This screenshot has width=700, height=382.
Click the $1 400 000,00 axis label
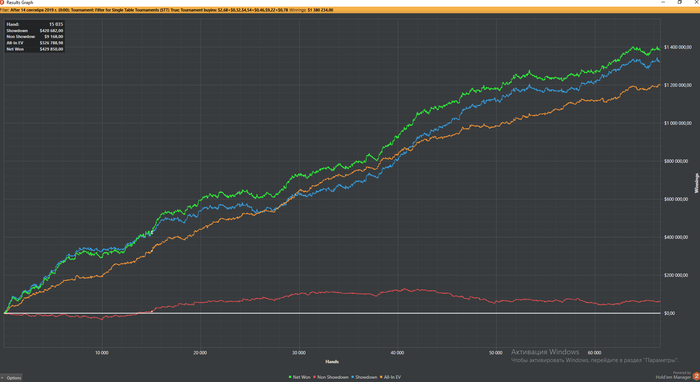[678, 47]
